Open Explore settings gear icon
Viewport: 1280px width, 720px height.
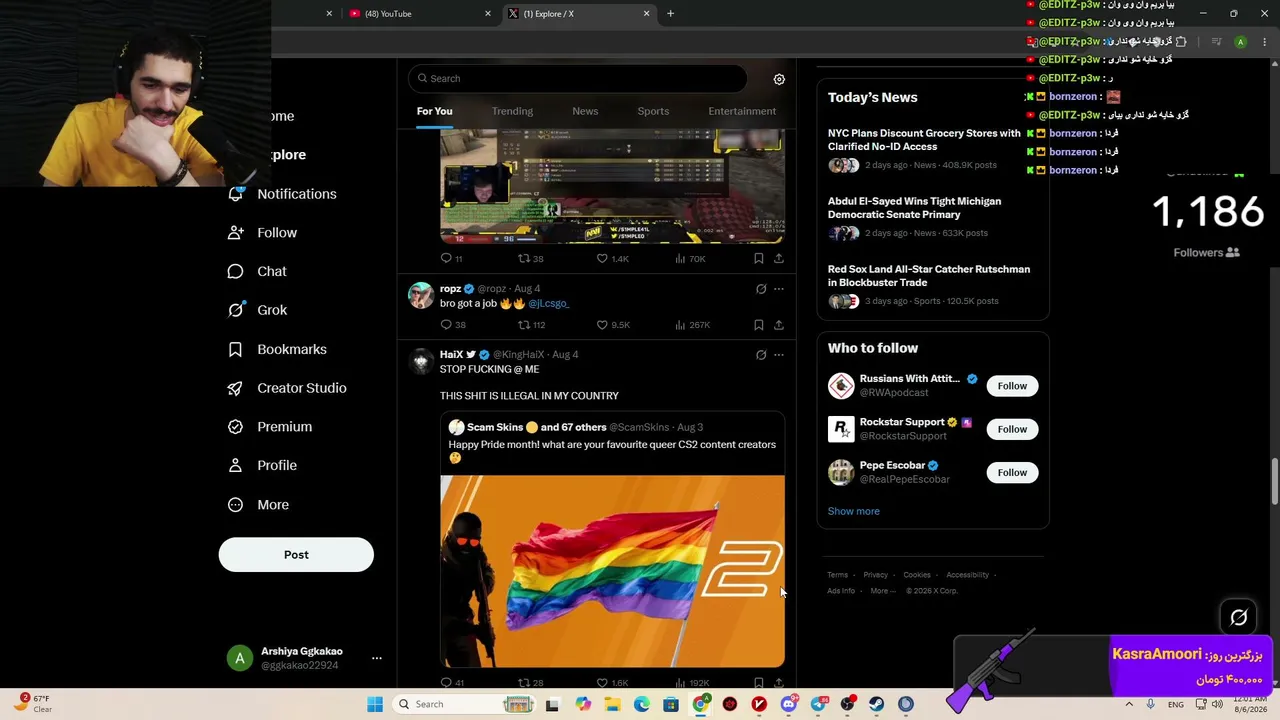pos(779,79)
